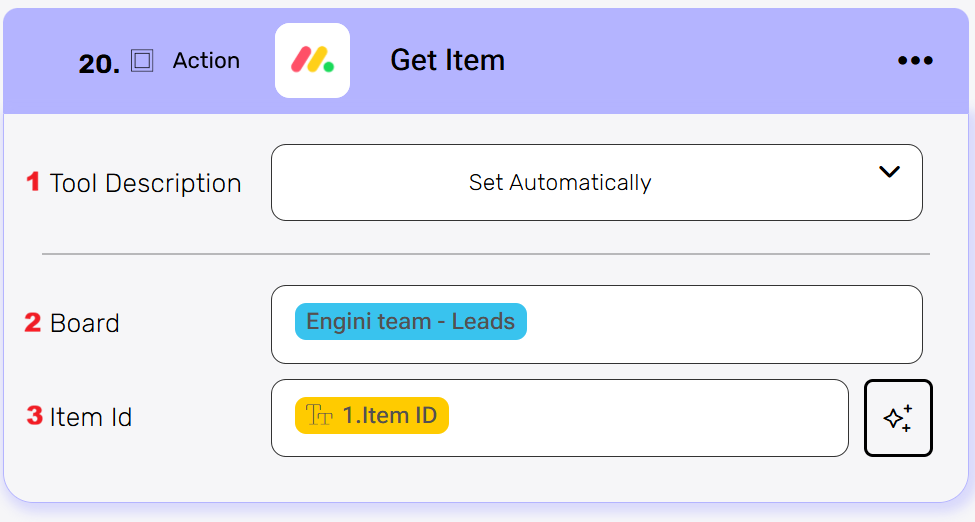Click the square icon next to Action
This screenshot has width=975, height=522.
point(142,61)
